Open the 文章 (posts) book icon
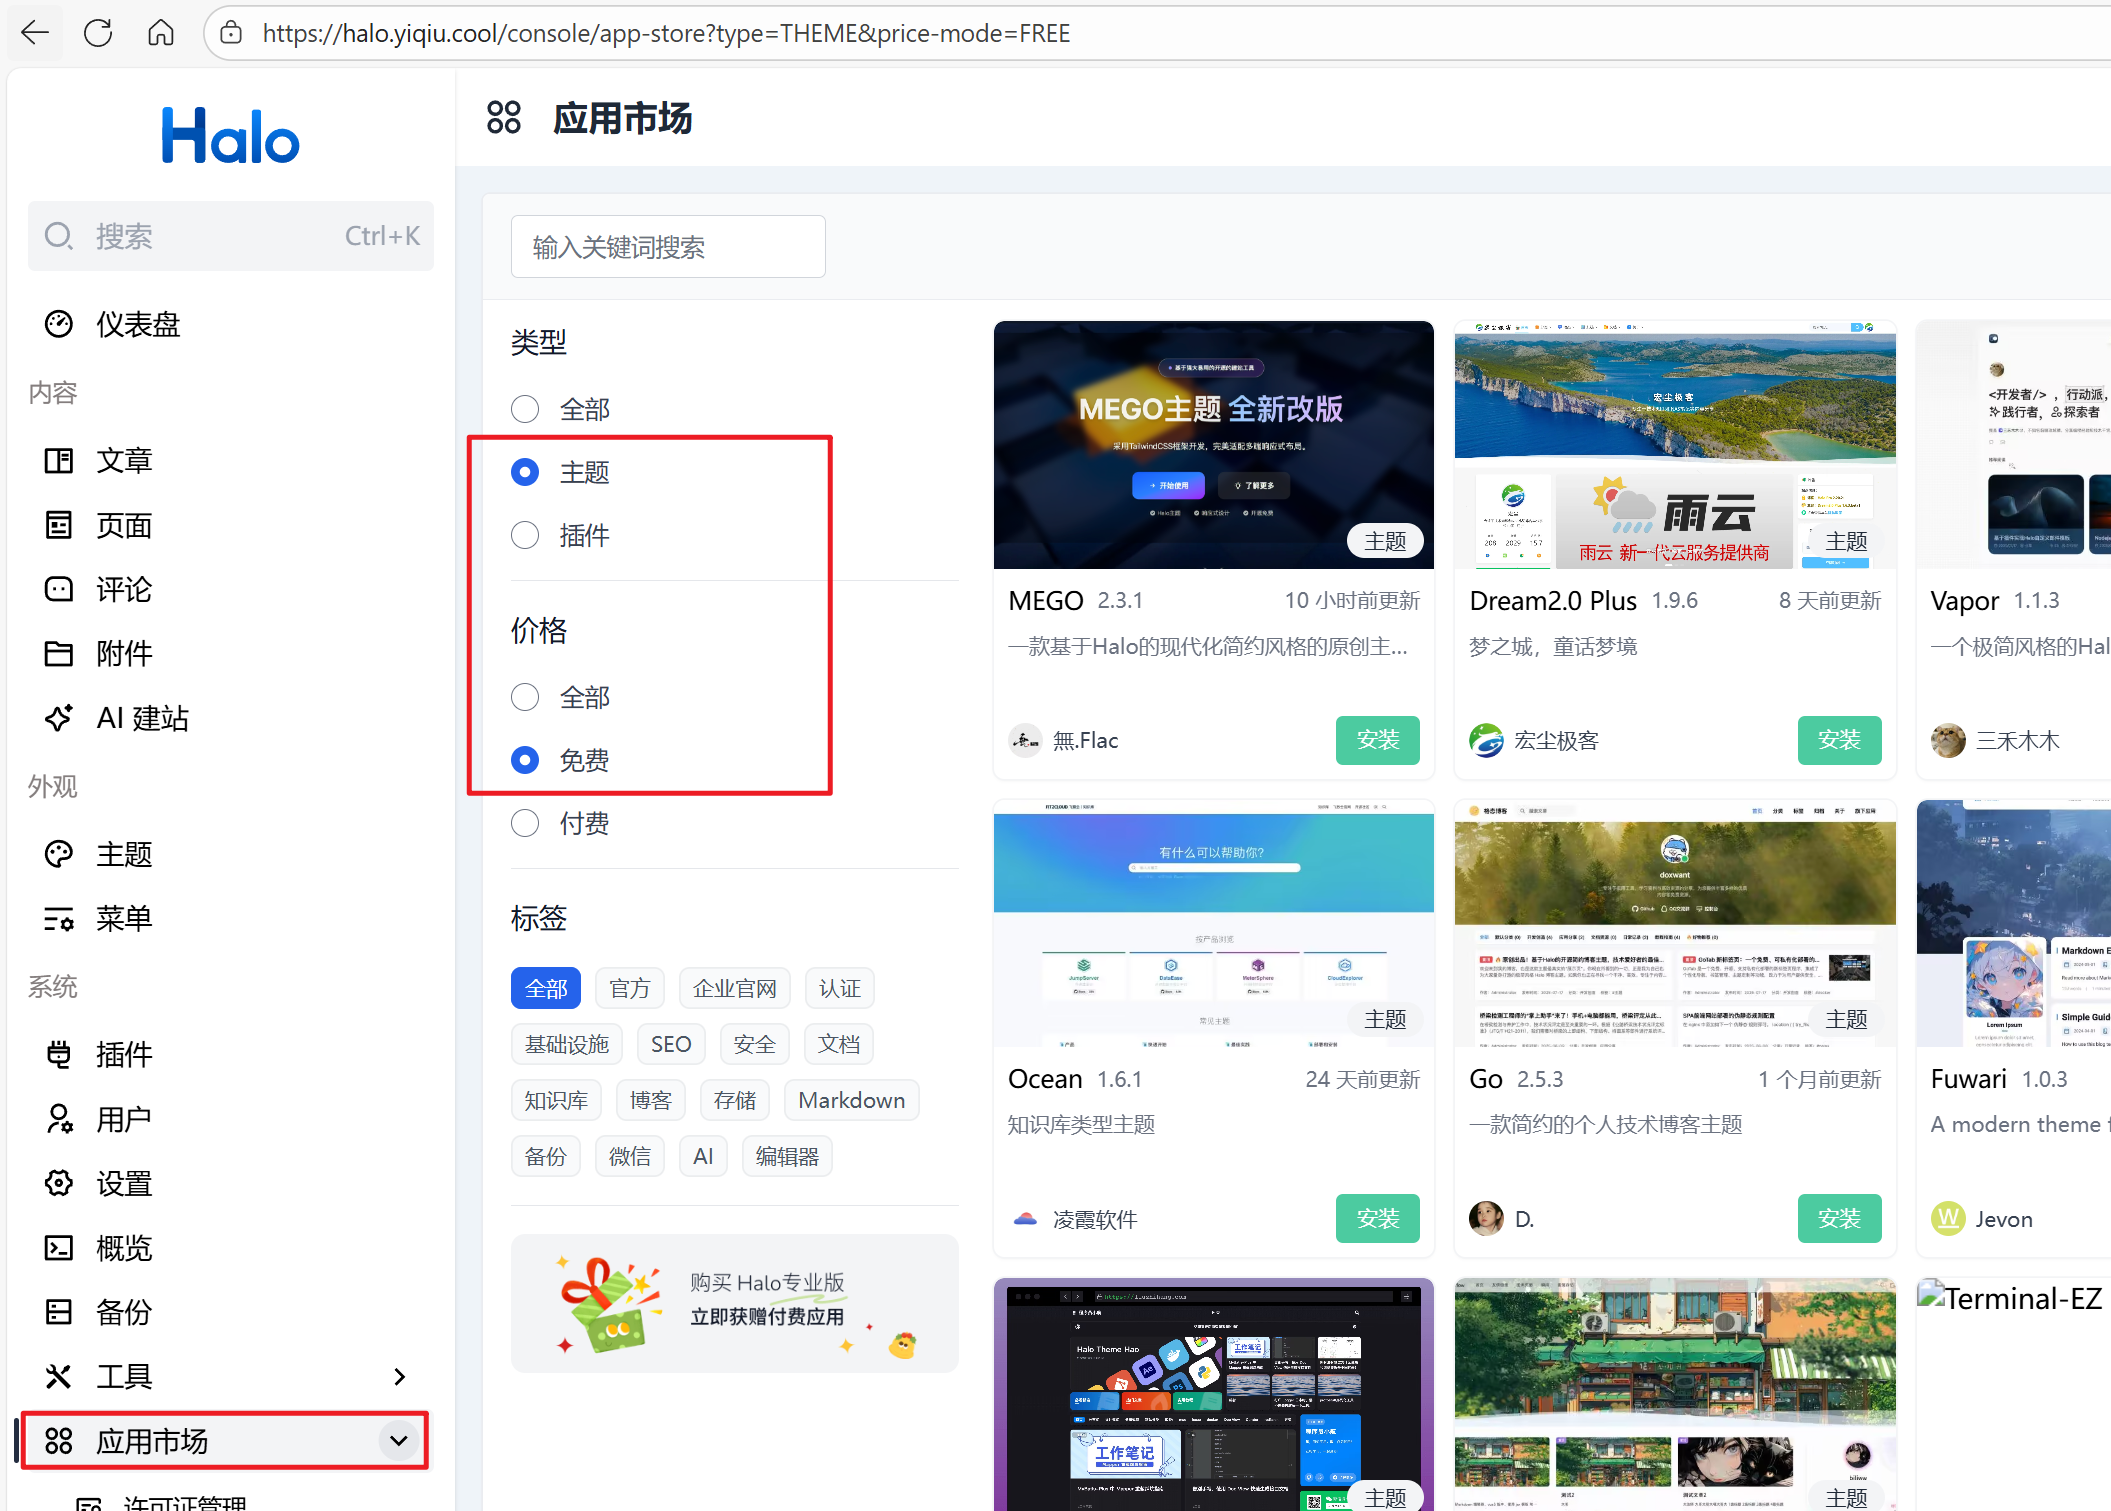This screenshot has width=2111, height=1511. pos(59,461)
